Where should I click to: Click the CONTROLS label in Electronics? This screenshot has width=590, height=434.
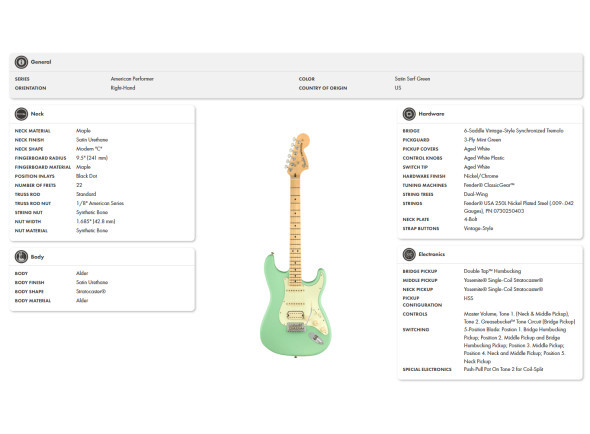[x=415, y=314]
